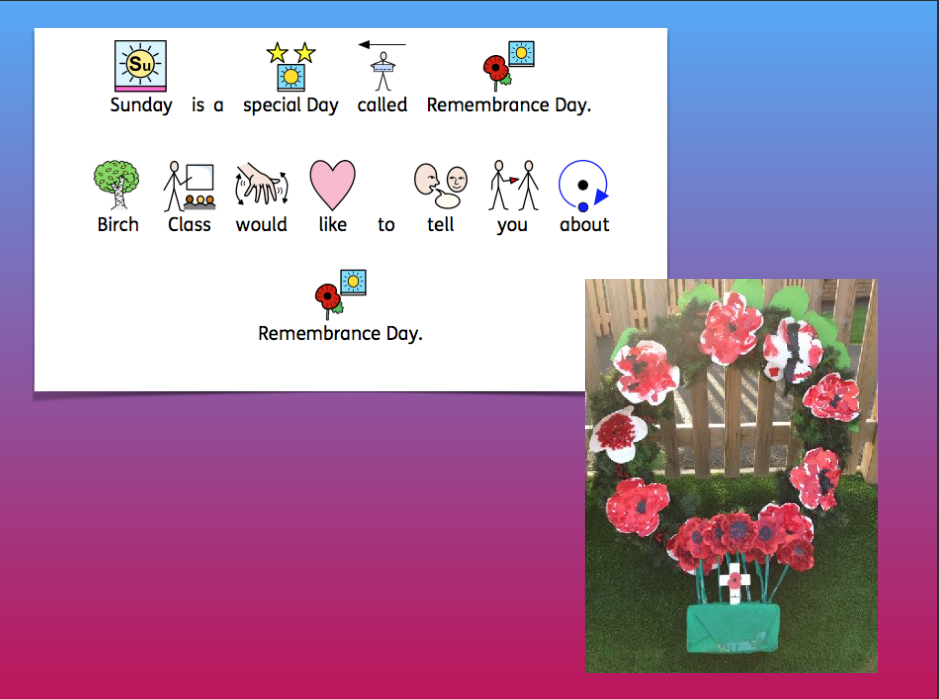Click the word 'called'
939x699 pixels.
coord(382,105)
